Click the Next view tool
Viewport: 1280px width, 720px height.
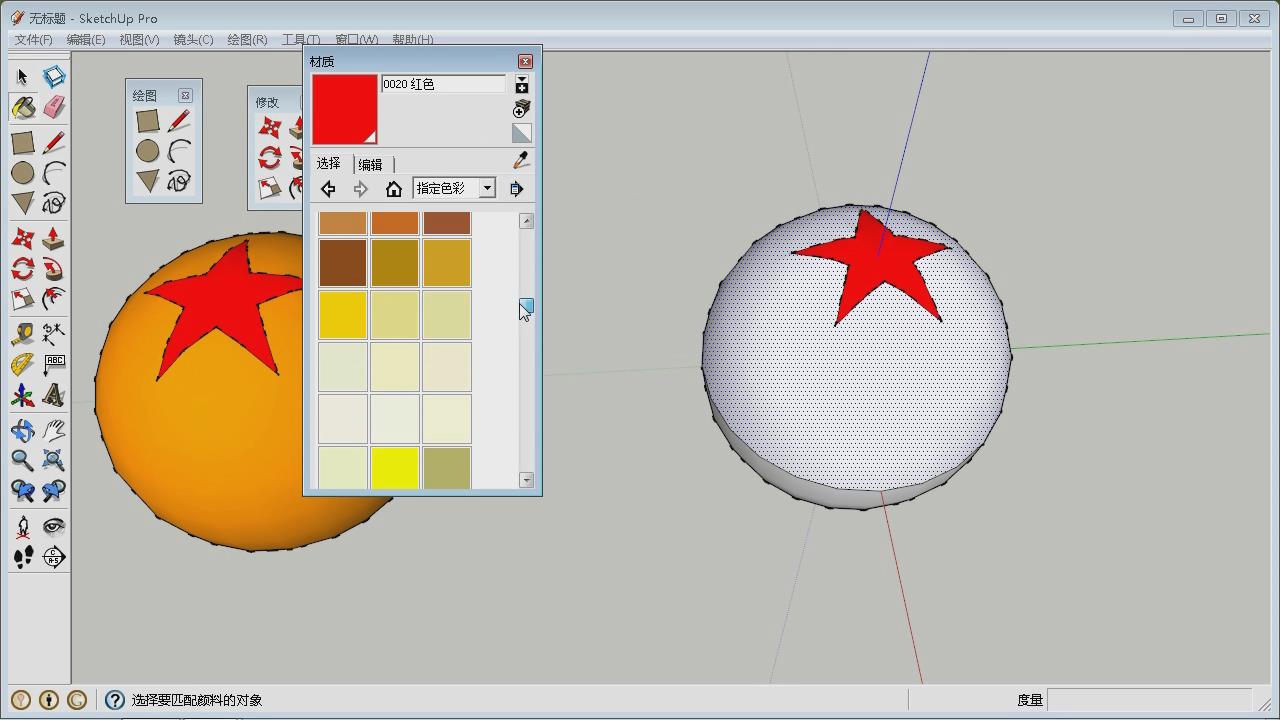54,491
